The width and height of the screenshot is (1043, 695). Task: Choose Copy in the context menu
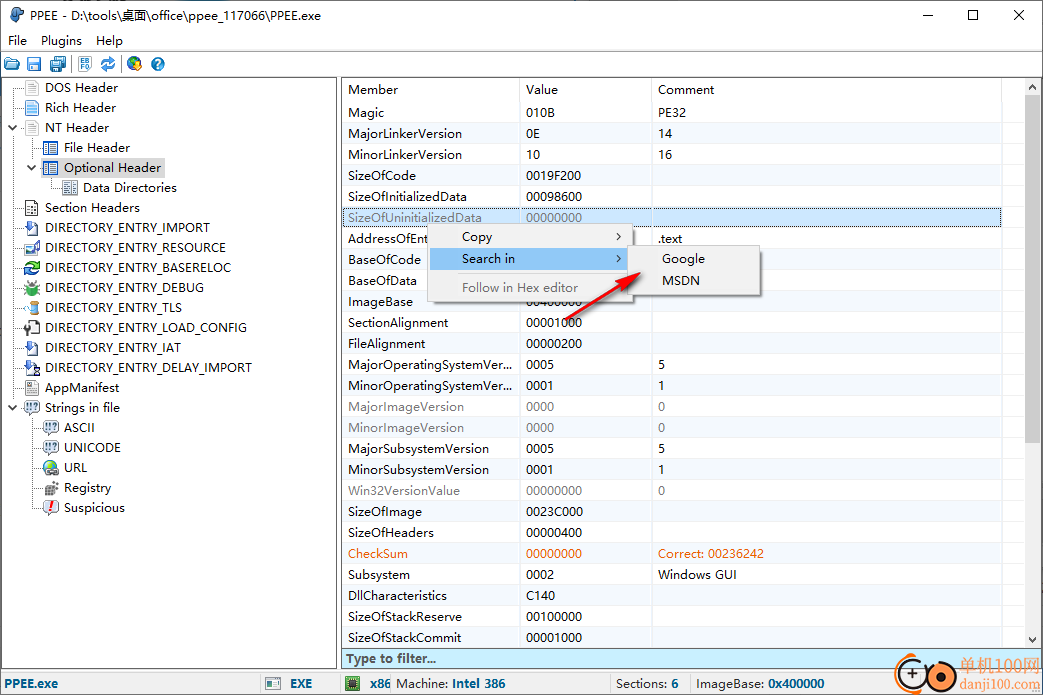point(529,237)
